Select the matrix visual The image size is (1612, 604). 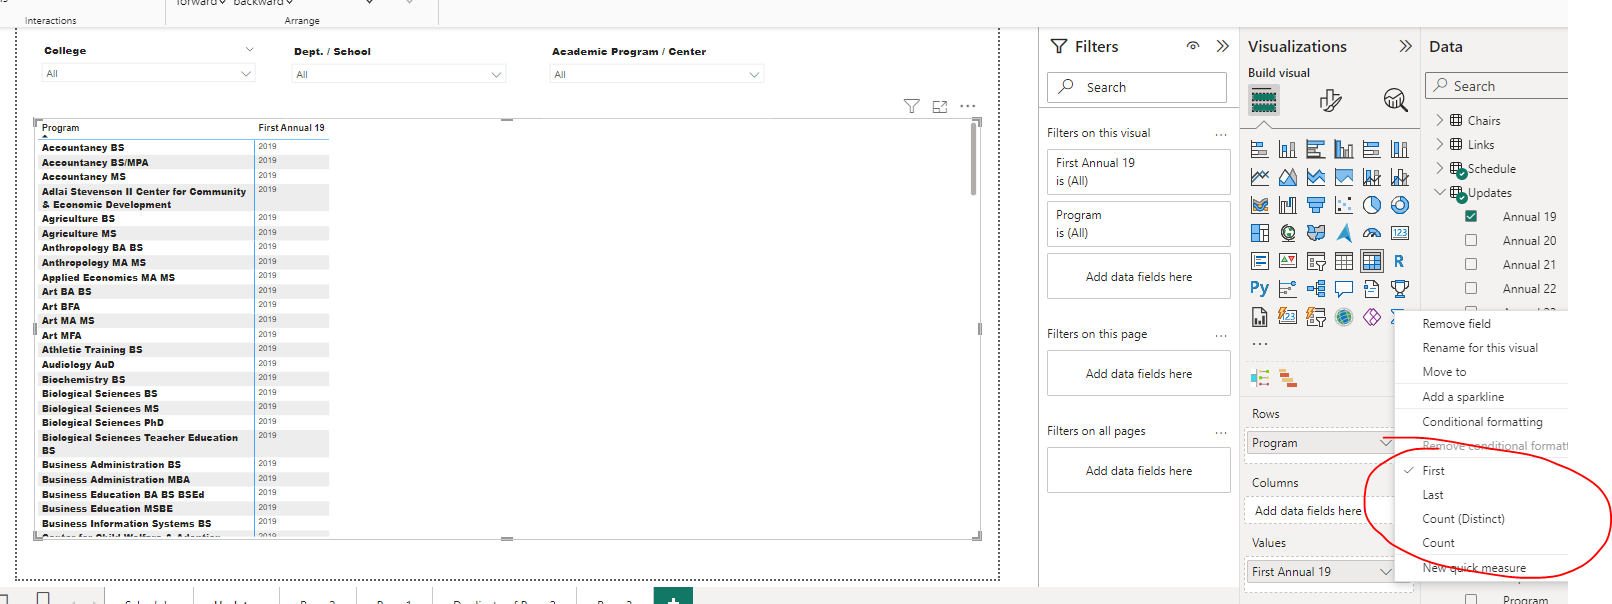click(1372, 261)
